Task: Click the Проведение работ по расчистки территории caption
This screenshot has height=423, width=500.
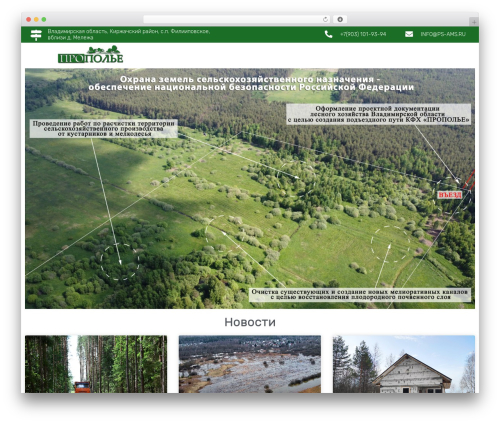Action: (x=104, y=128)
